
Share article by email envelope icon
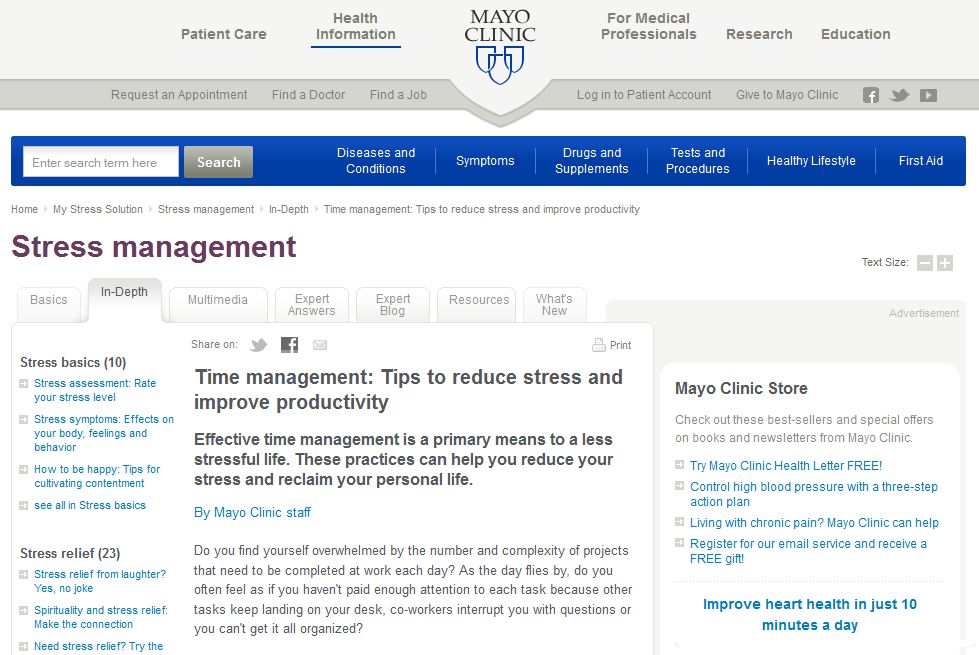tap(320, 345)
